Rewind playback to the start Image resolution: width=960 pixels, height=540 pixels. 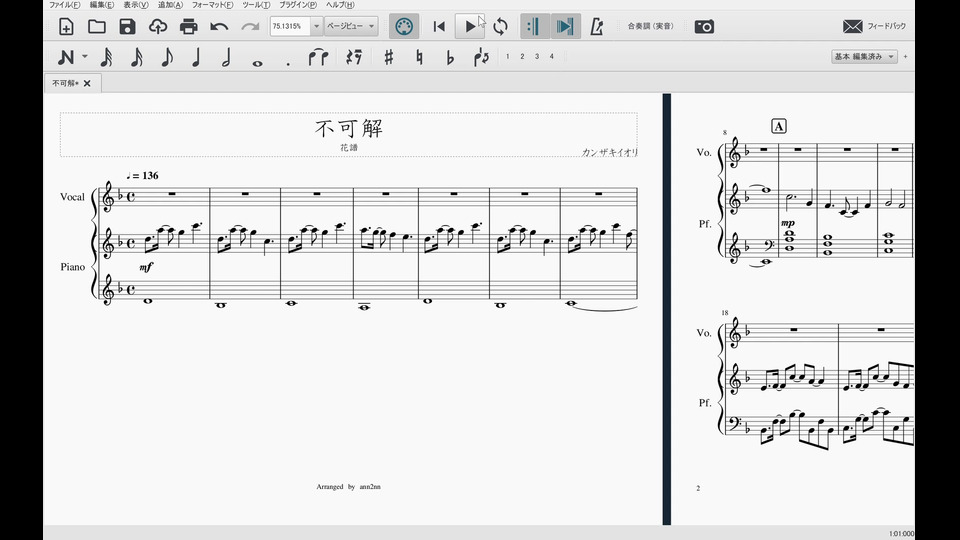pyautogui.click(x=439, y=26)
